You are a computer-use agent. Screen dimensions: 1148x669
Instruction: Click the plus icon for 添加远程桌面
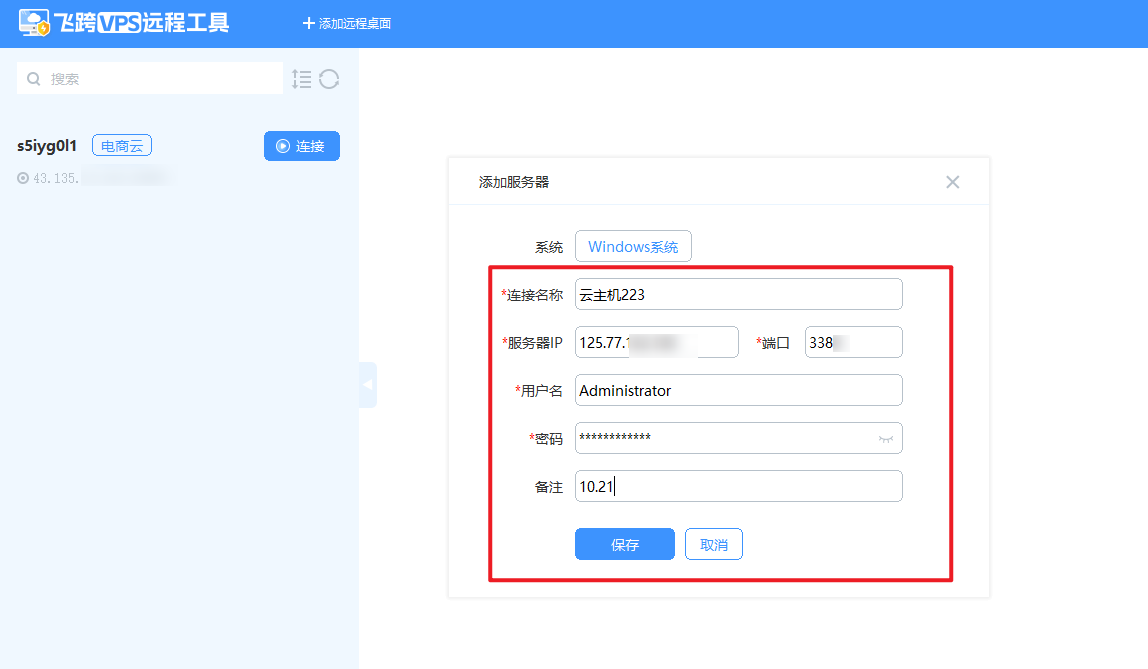point(308,23)
